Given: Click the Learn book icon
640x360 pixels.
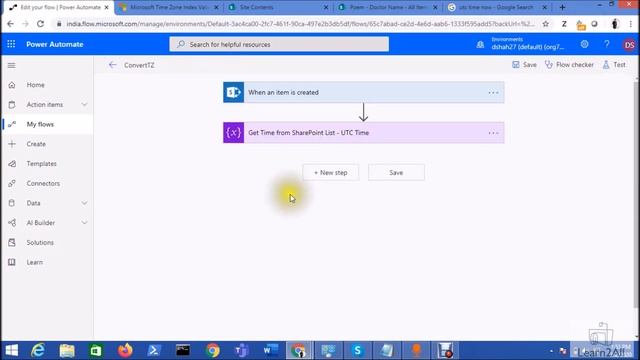Looking at the screenshot, I should click(x=12, y=262).
